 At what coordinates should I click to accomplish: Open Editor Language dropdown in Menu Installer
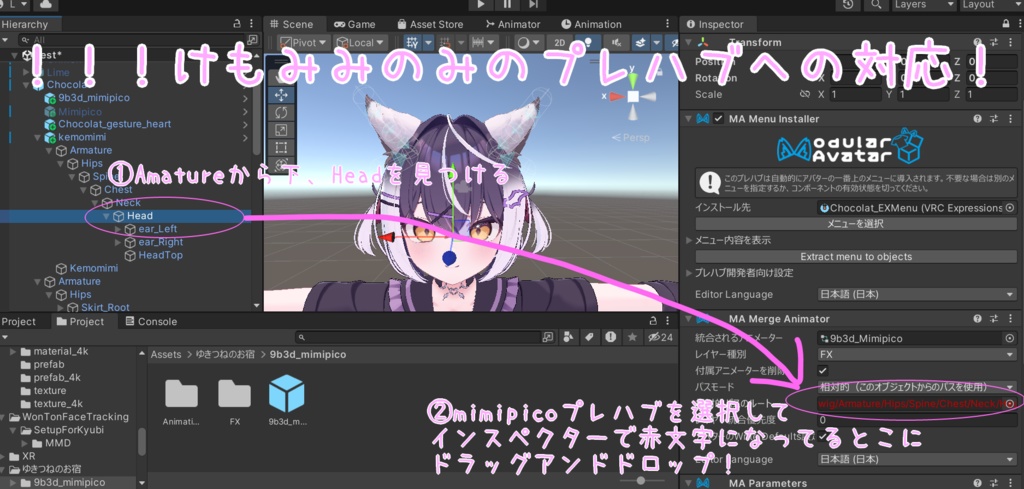[917, 294]
